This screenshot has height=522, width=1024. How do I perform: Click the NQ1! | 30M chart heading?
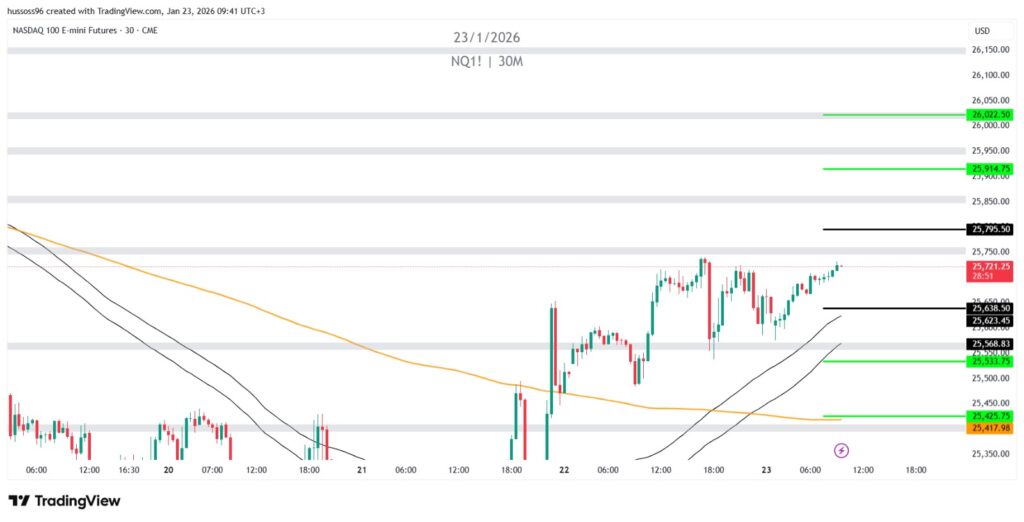click(486, 61)
